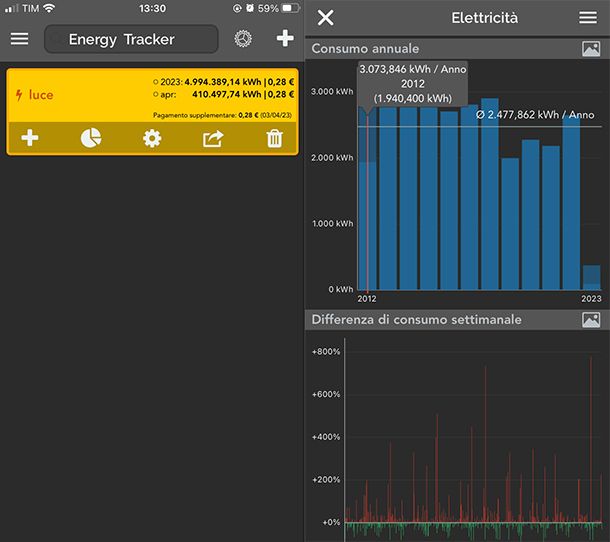Tap the +800% axis label in weekly chart

[x=326, y=352]
